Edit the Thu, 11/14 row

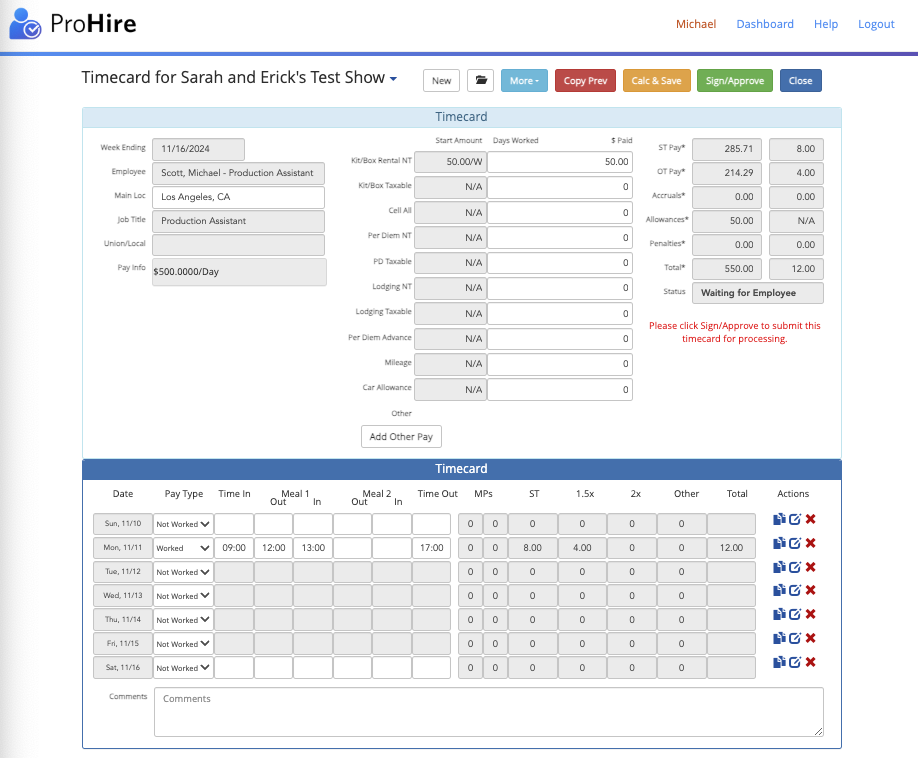[794, 614]
